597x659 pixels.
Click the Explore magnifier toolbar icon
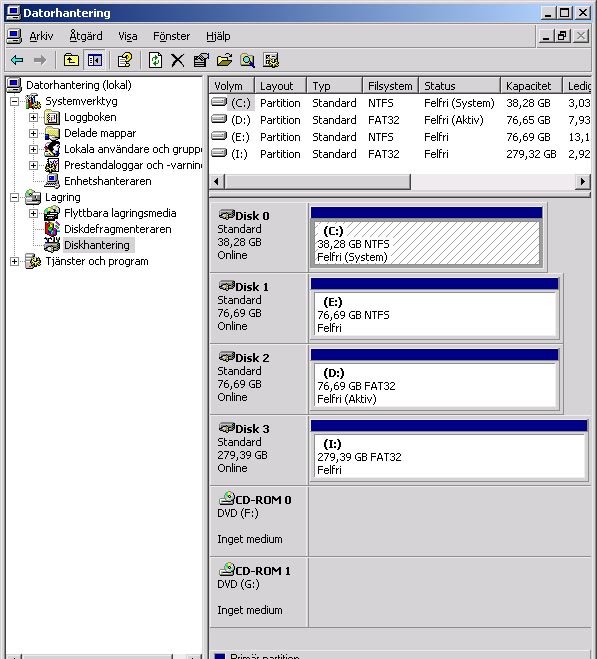pos(247,60)
